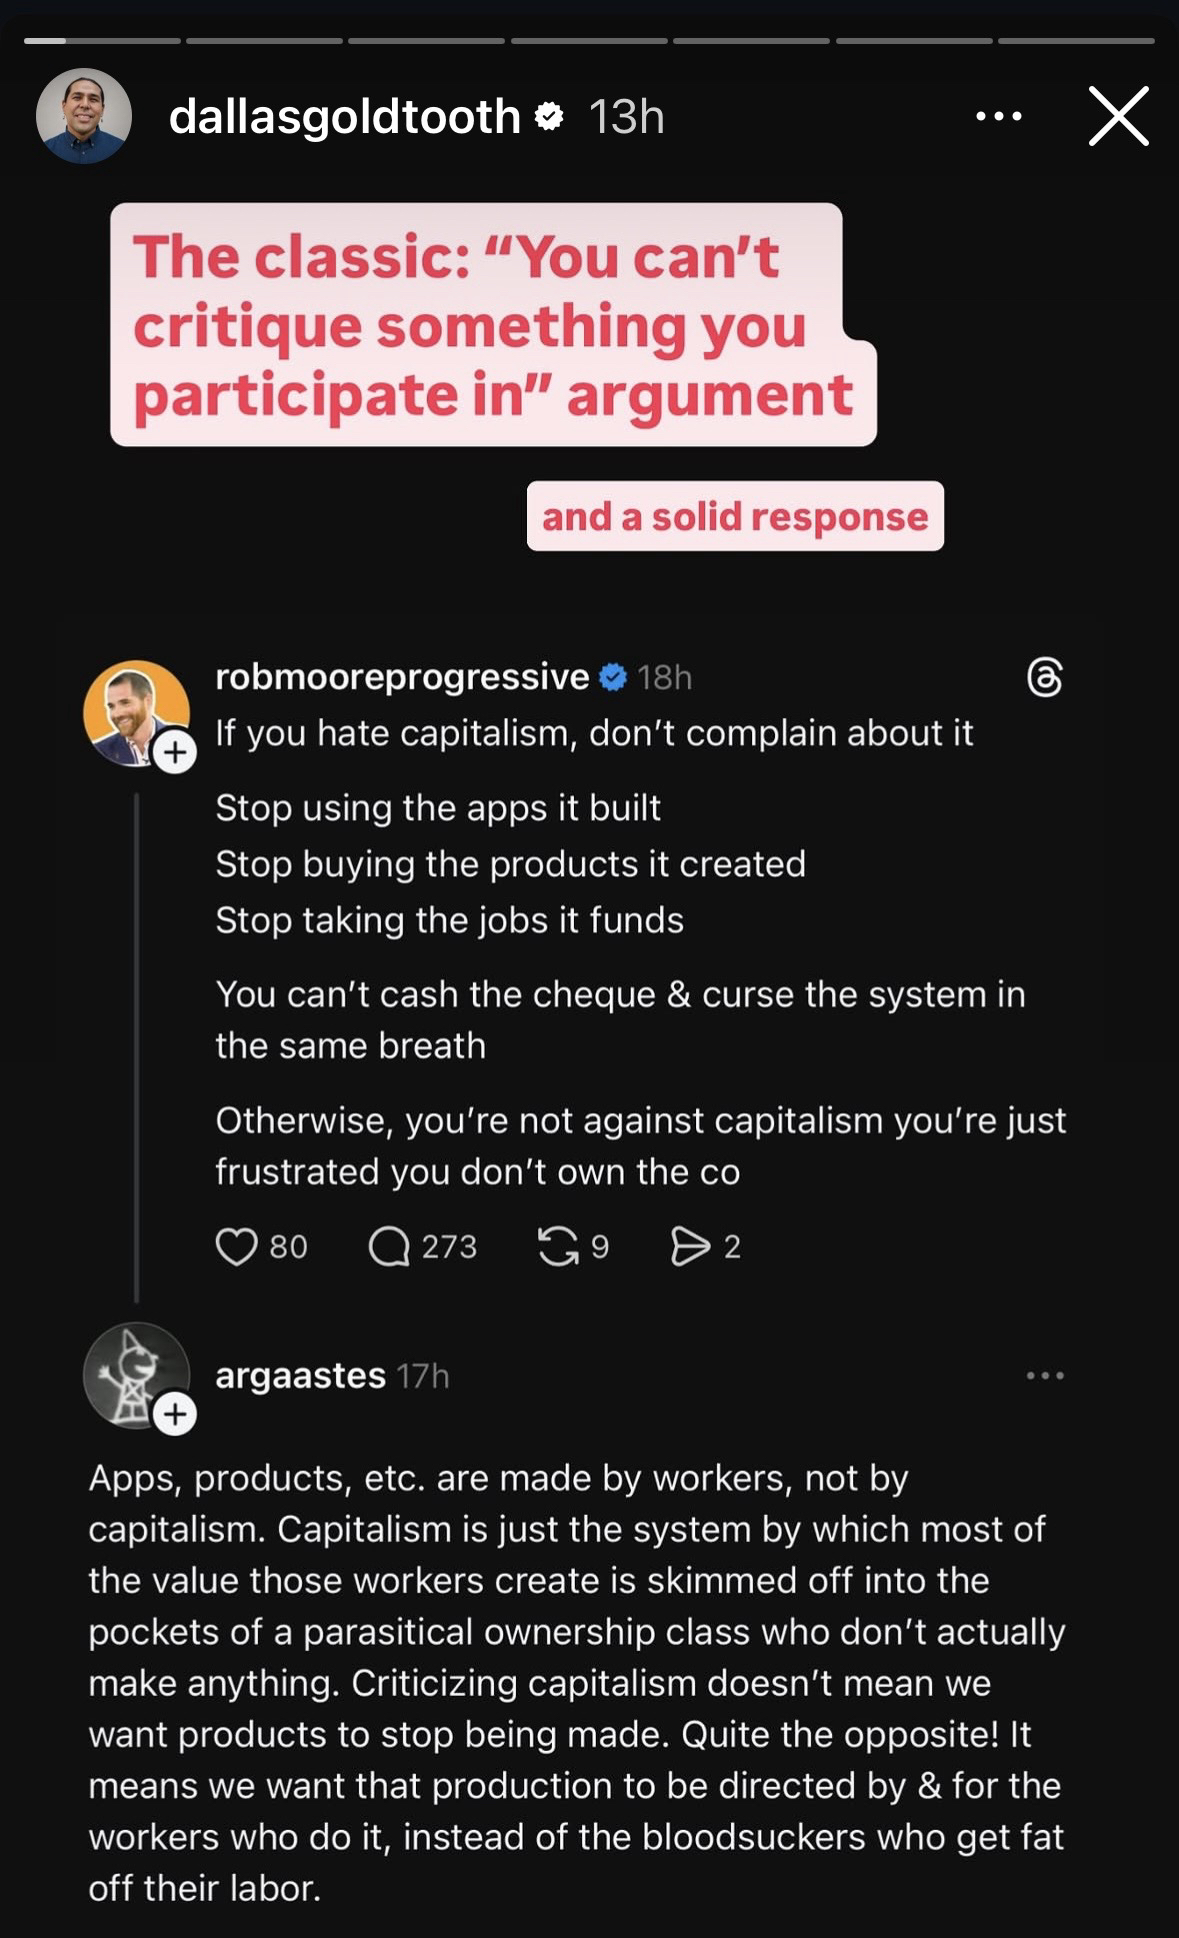Tap dallasgoldtooth's verified badge
The height and width of the screenshot is (1938, 1179).
click(549, 117)
